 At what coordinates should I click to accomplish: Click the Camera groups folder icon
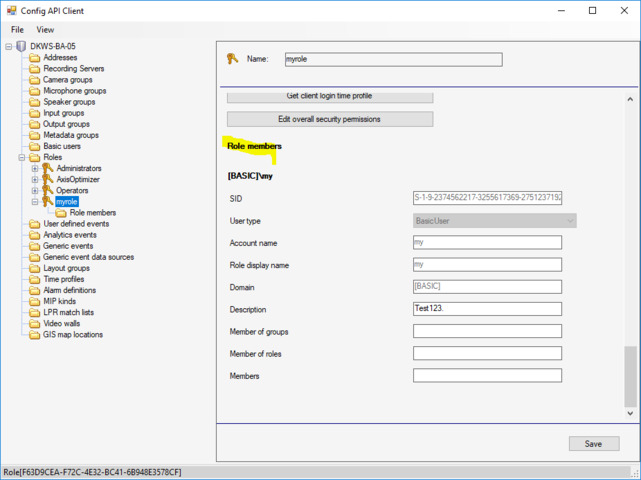(35, 80)
